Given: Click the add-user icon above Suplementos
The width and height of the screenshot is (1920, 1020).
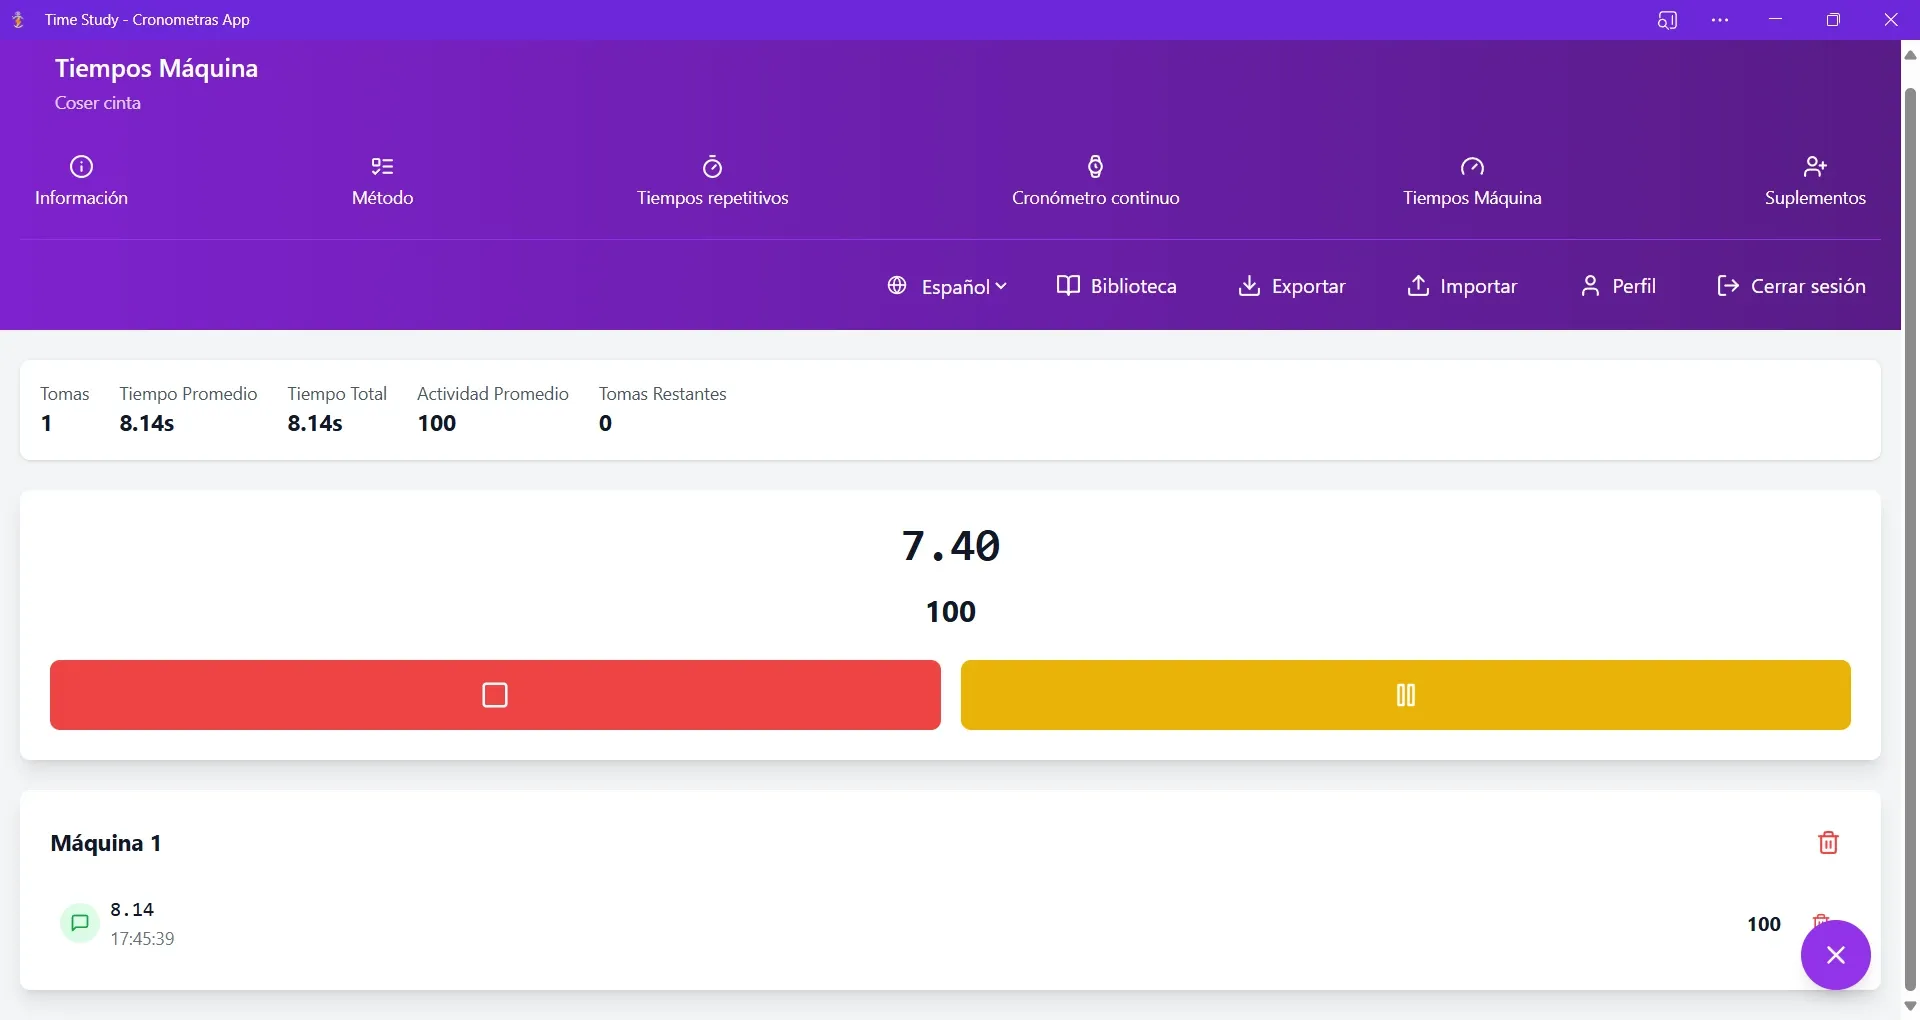Looking at the screenshot, I should (x=1815, y=166).
